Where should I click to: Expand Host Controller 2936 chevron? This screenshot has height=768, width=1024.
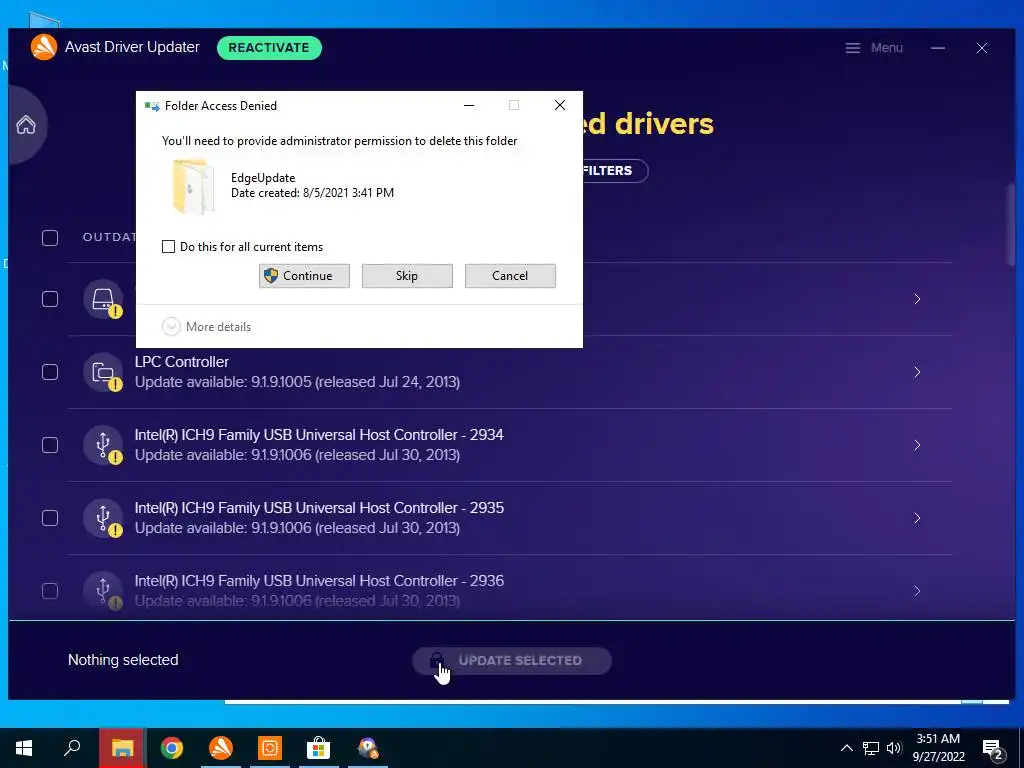tap(917, 591)
